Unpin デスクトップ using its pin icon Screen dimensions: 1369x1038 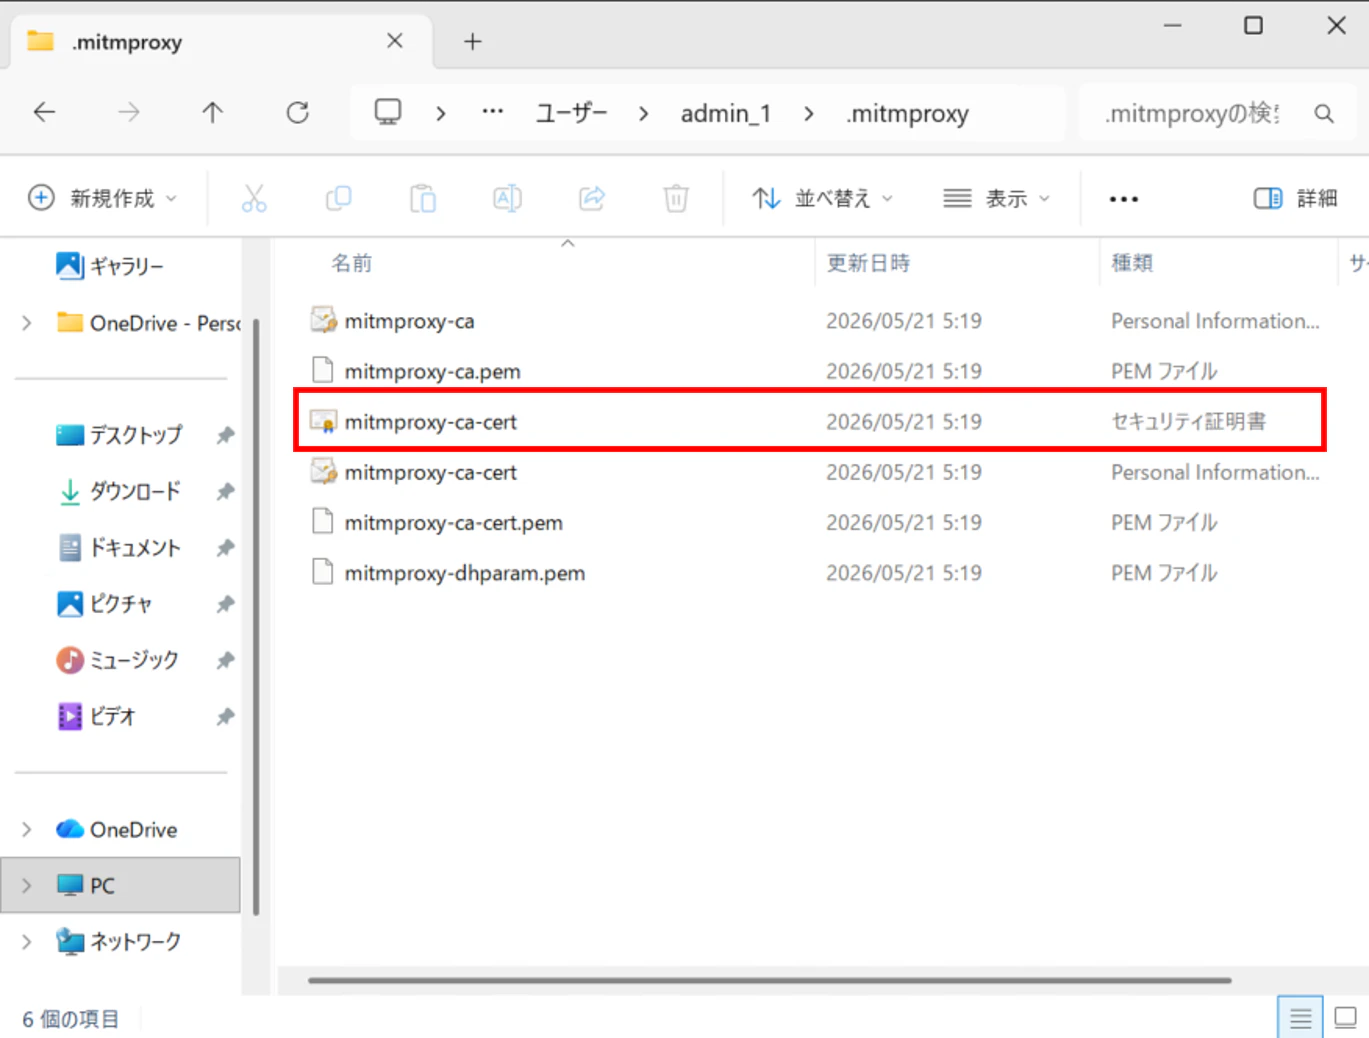[226, 435]
